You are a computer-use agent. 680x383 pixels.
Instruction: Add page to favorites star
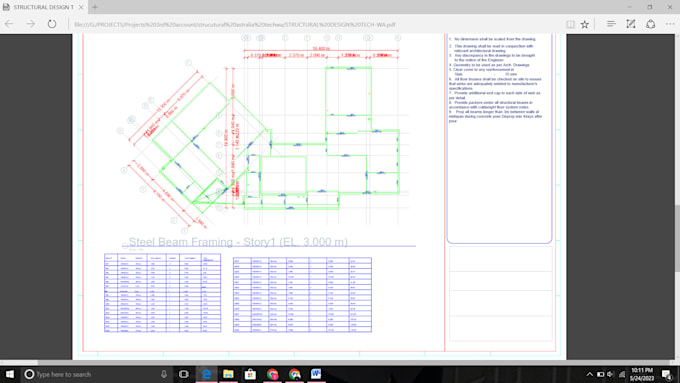(x=585, y=25)
